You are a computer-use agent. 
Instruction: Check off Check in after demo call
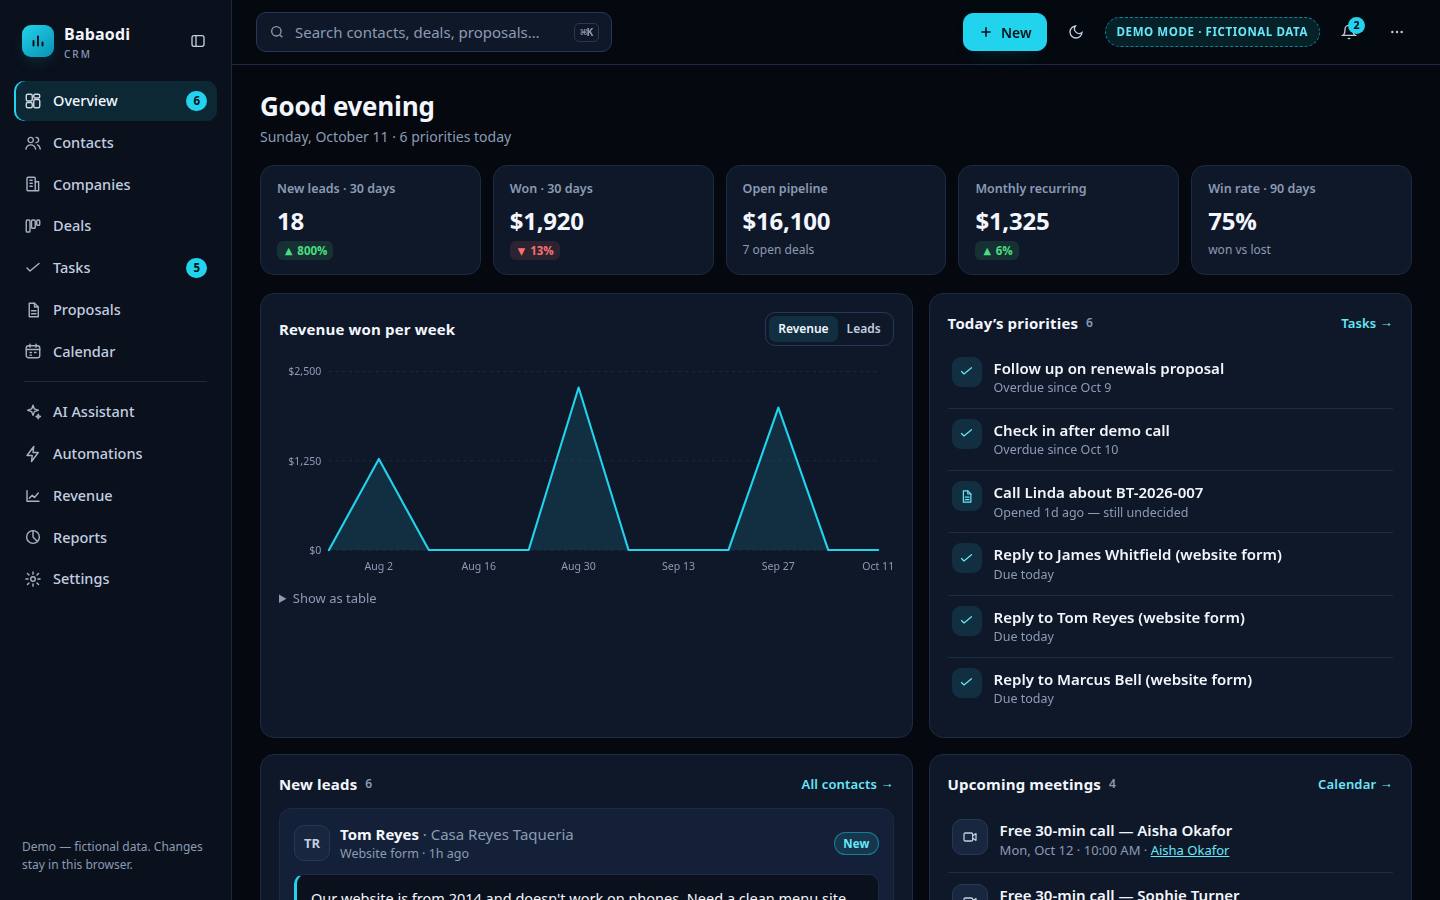pos(967,434)
